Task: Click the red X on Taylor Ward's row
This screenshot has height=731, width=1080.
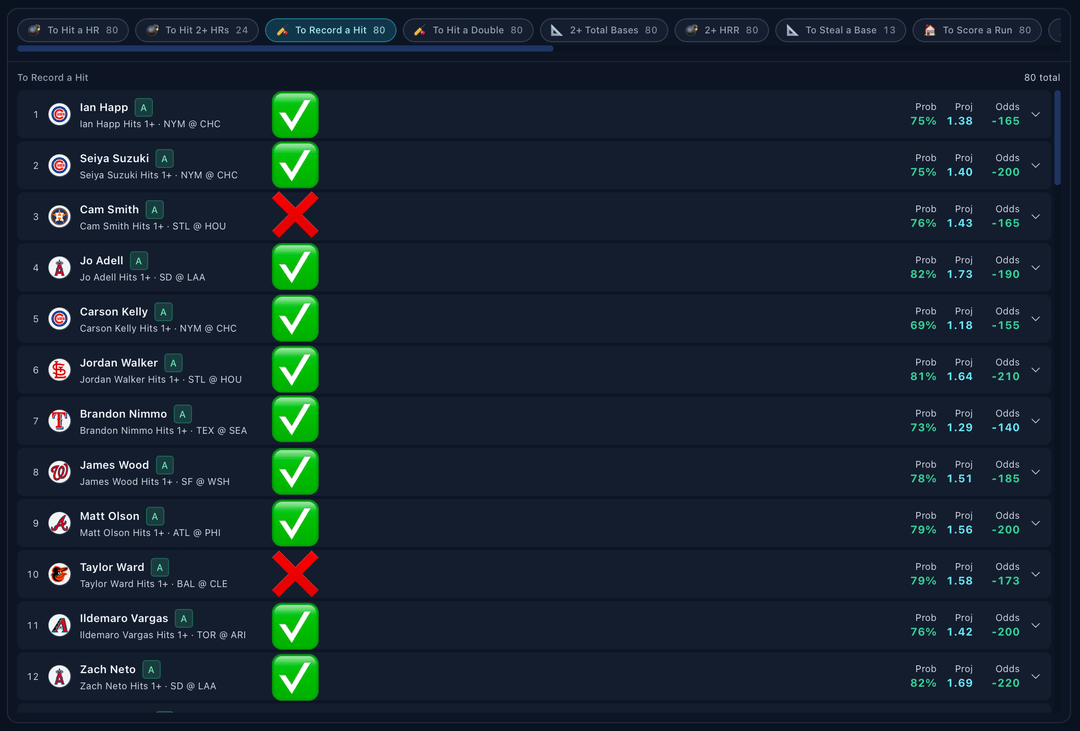Action: pyautogui.click(x=295, y=574)
